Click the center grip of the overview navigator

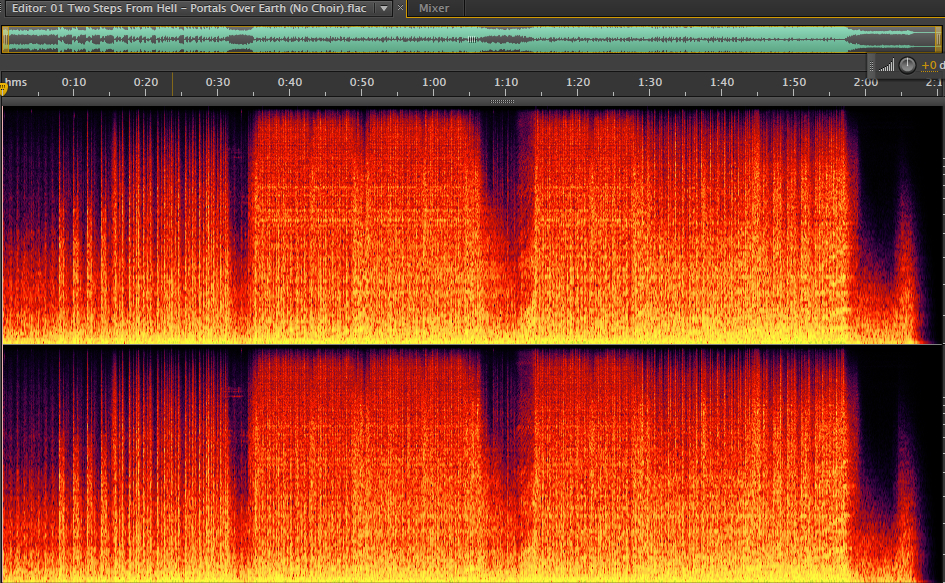click(472, 40)
